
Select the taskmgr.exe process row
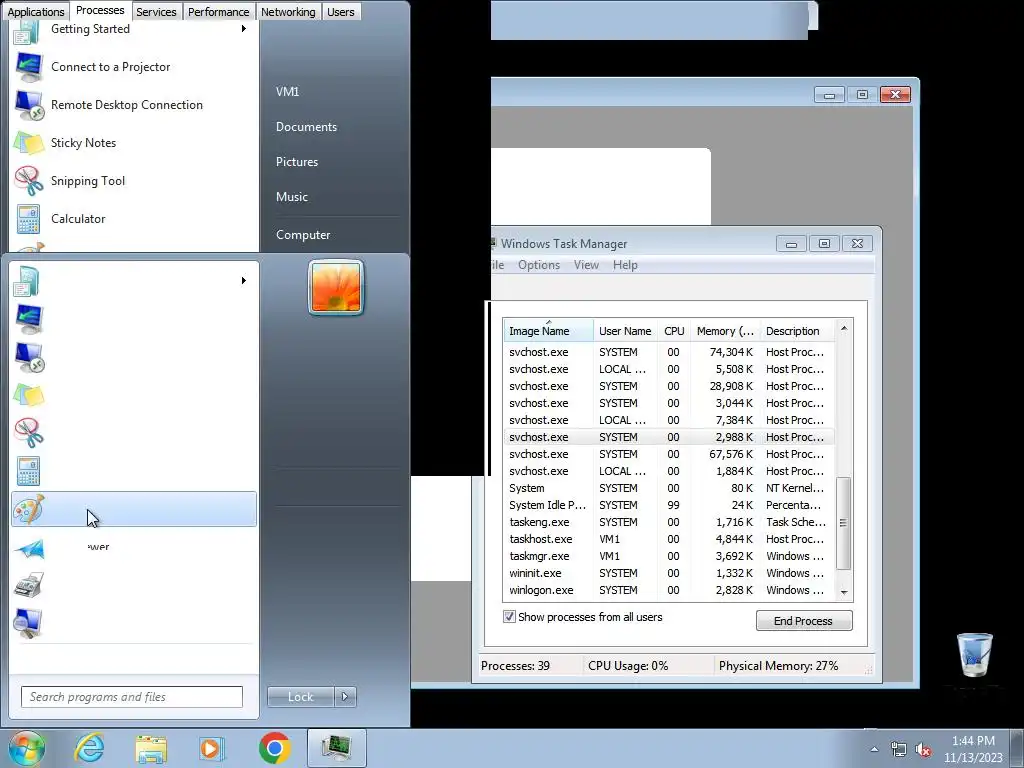[x=669, y=556]
